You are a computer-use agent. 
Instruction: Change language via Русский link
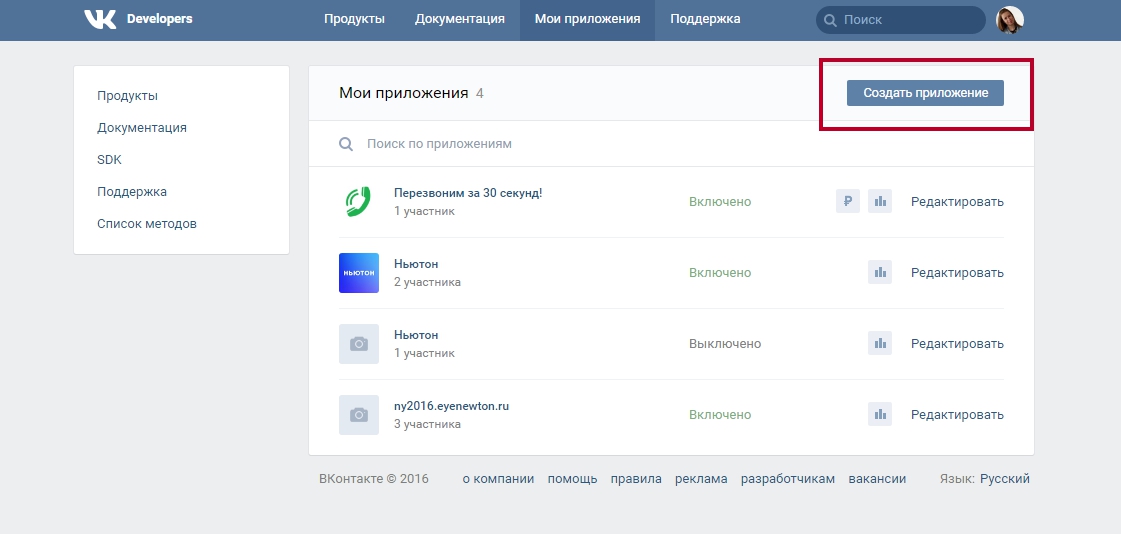[1005, 479]
